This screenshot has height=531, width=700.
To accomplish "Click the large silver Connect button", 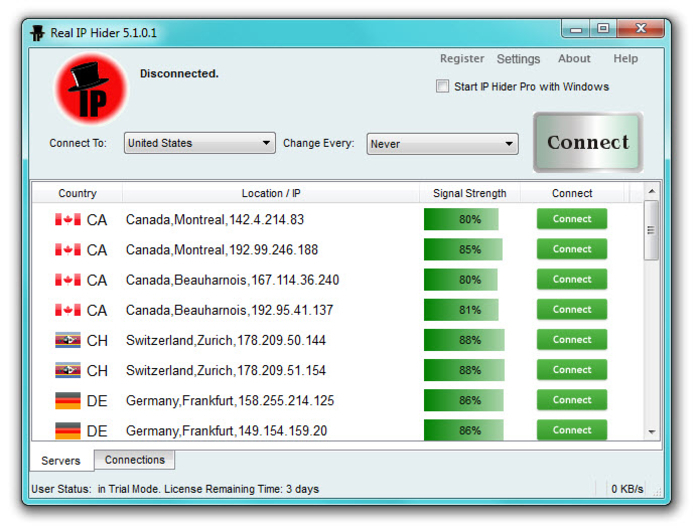I will pyautogui.click(x=588, y=142).
